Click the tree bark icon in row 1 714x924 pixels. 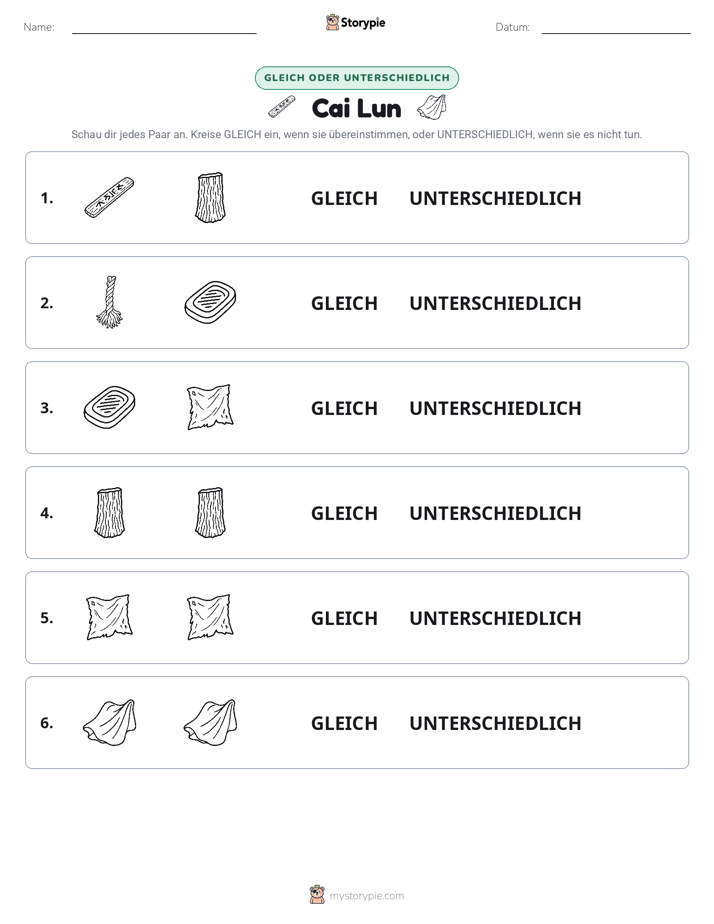[x=210, y=197]
